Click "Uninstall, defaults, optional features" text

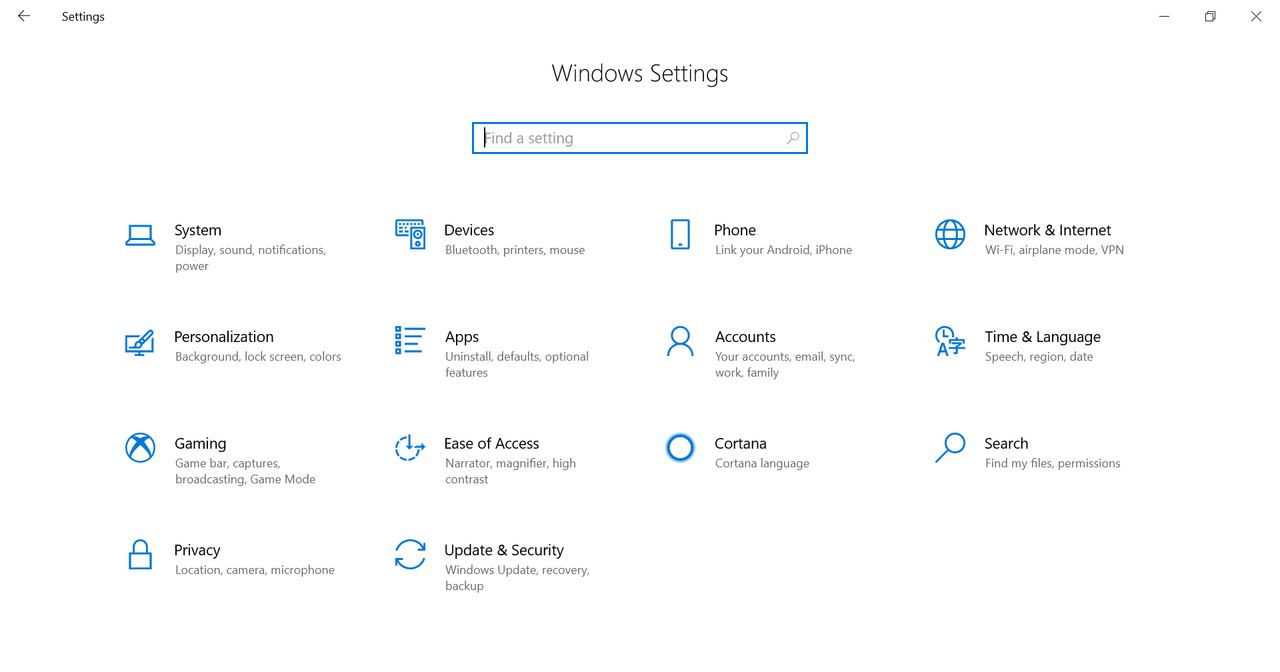[517, 365]
